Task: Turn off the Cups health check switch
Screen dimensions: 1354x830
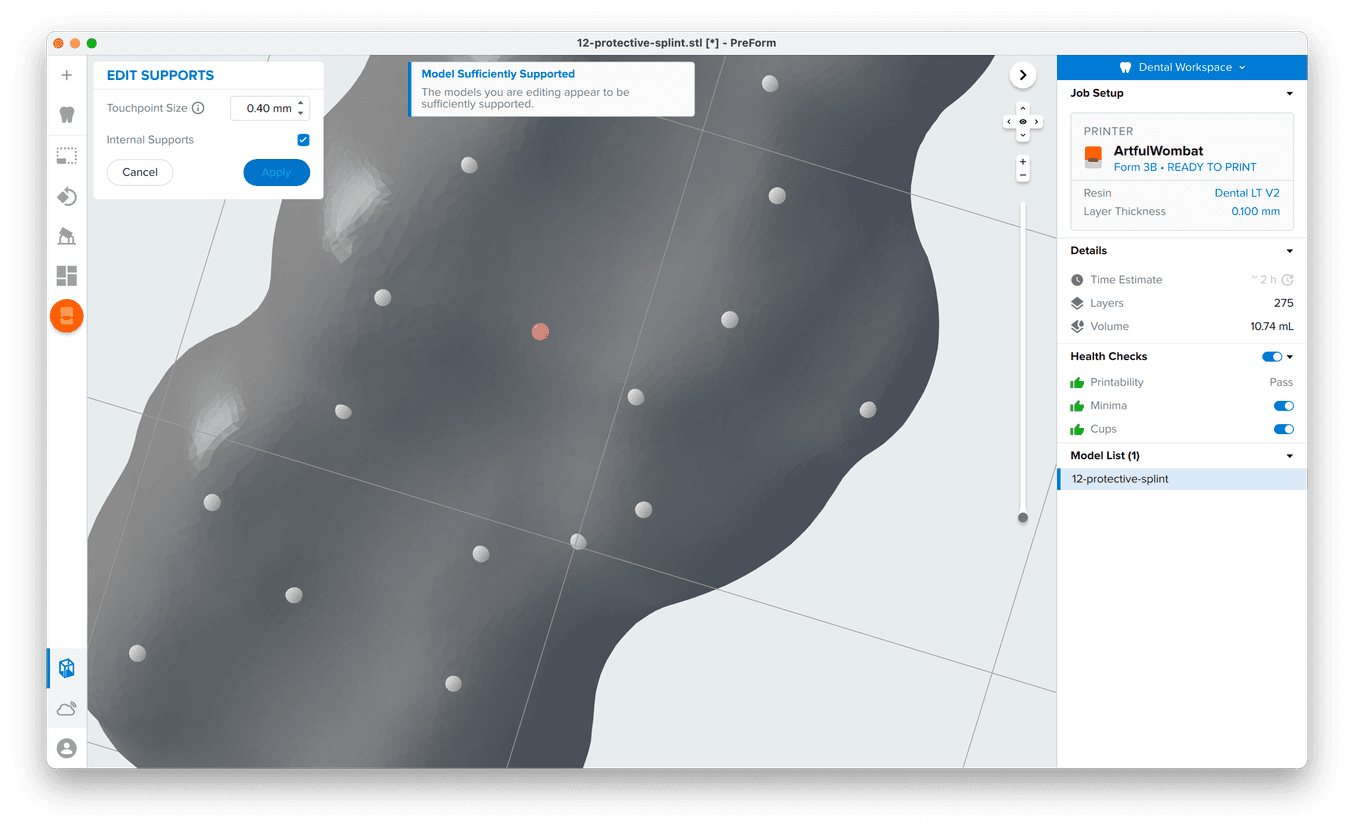Action: tap(1283, 429)
